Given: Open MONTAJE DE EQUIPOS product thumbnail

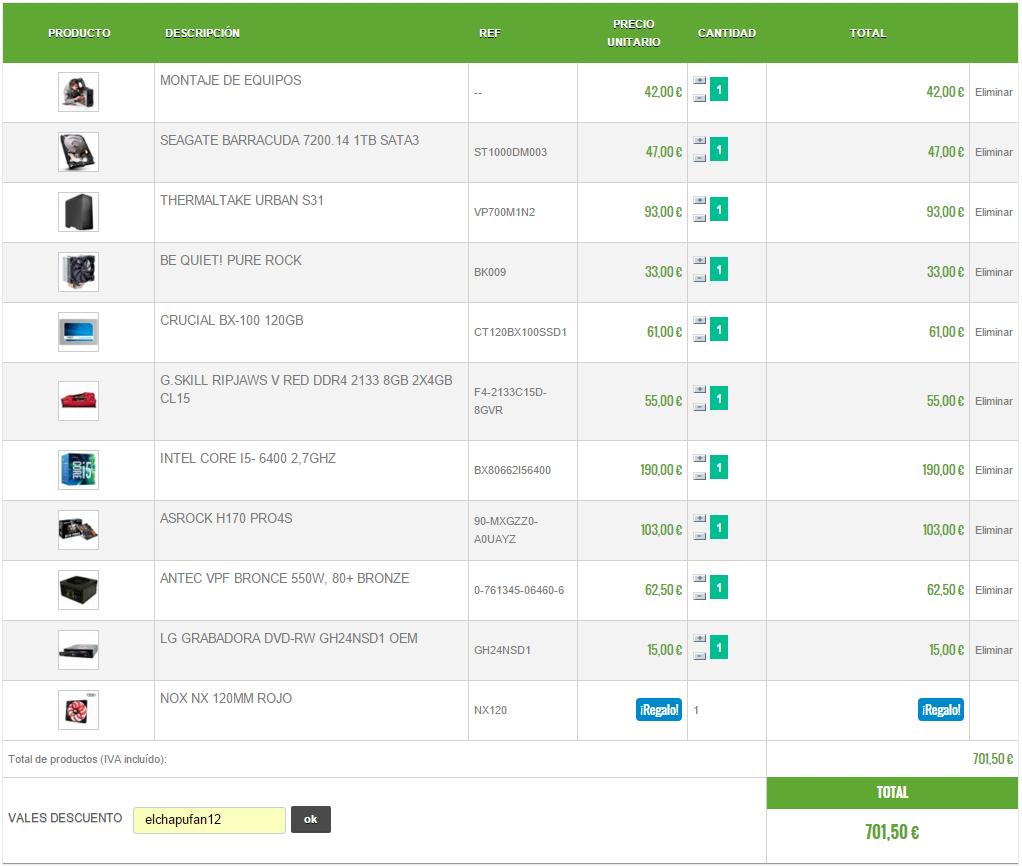Looking at the screenshot, I should click(x=78, y=92).
